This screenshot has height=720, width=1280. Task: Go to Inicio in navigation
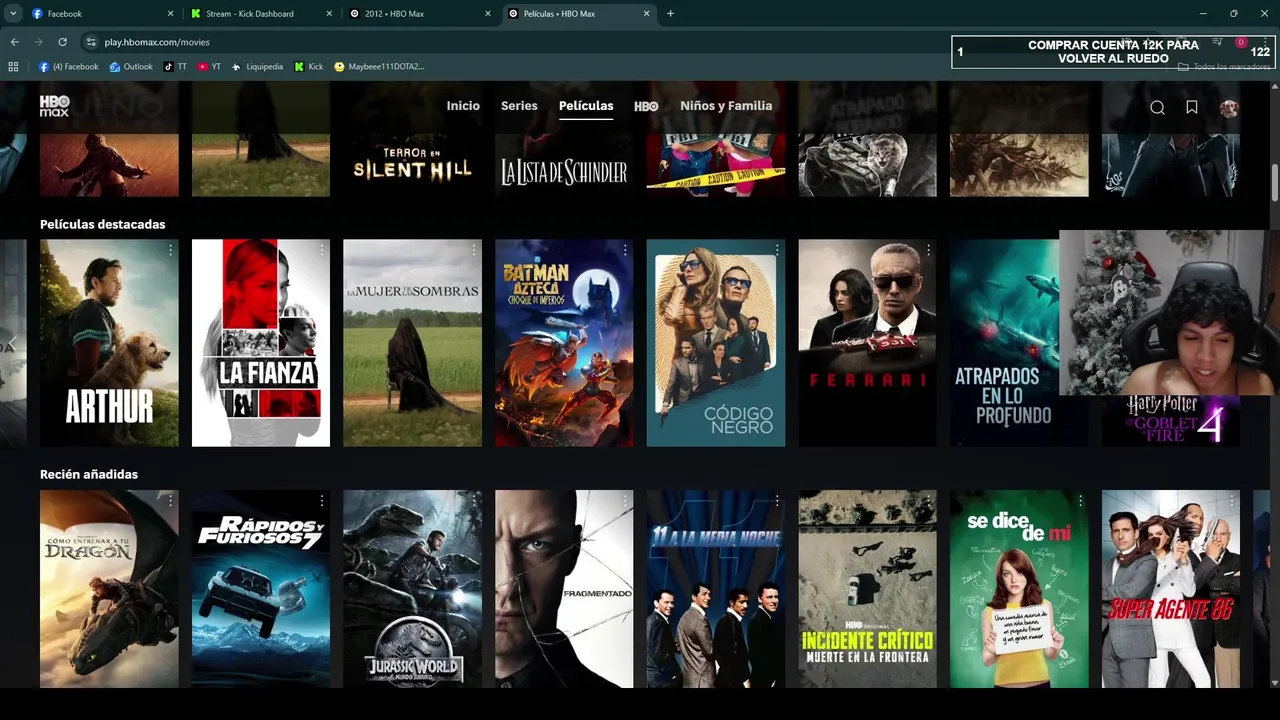point(463,106)
